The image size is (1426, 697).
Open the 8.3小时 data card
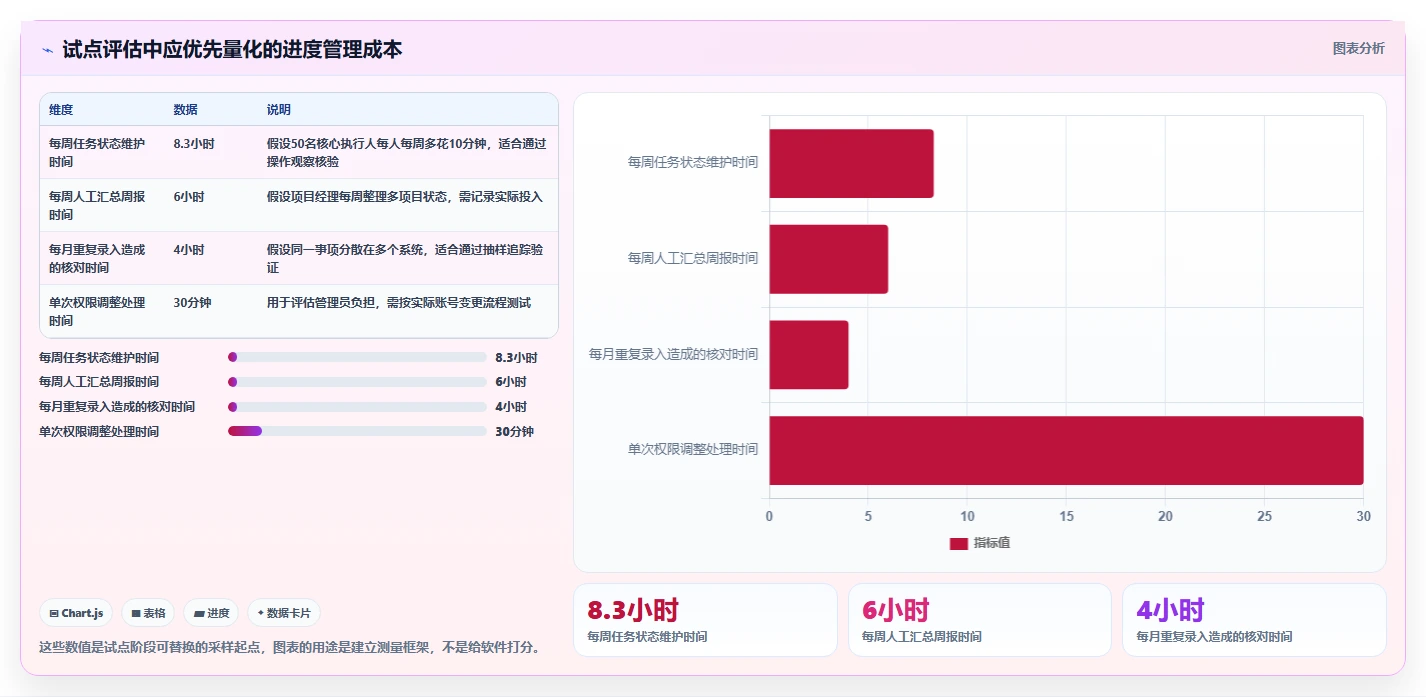705,620
